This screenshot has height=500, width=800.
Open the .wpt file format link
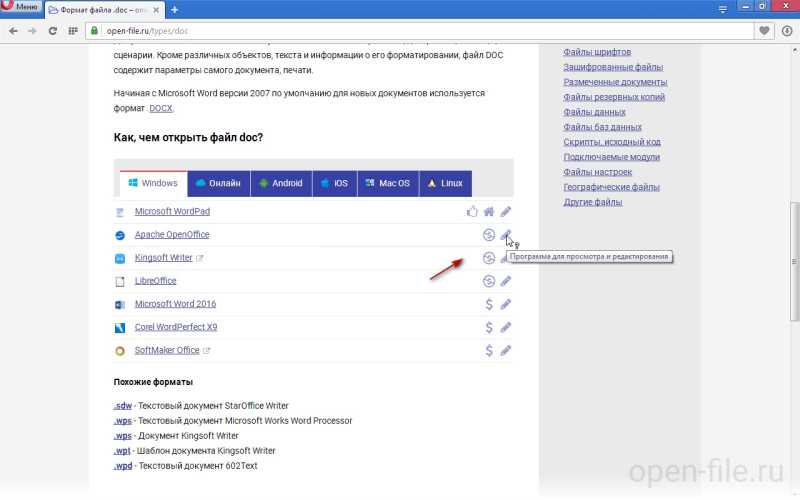(x=122, y=451)
